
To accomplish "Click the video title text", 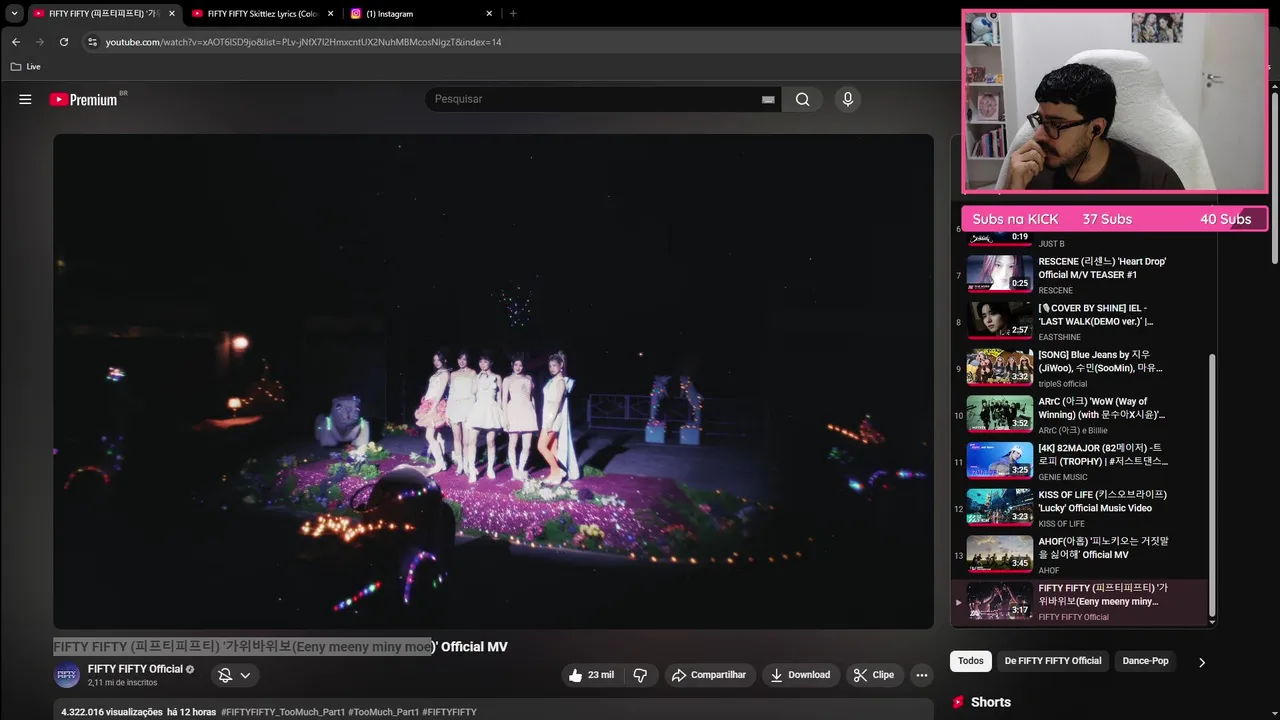I will pyautogui.click(x=280, y=647).
